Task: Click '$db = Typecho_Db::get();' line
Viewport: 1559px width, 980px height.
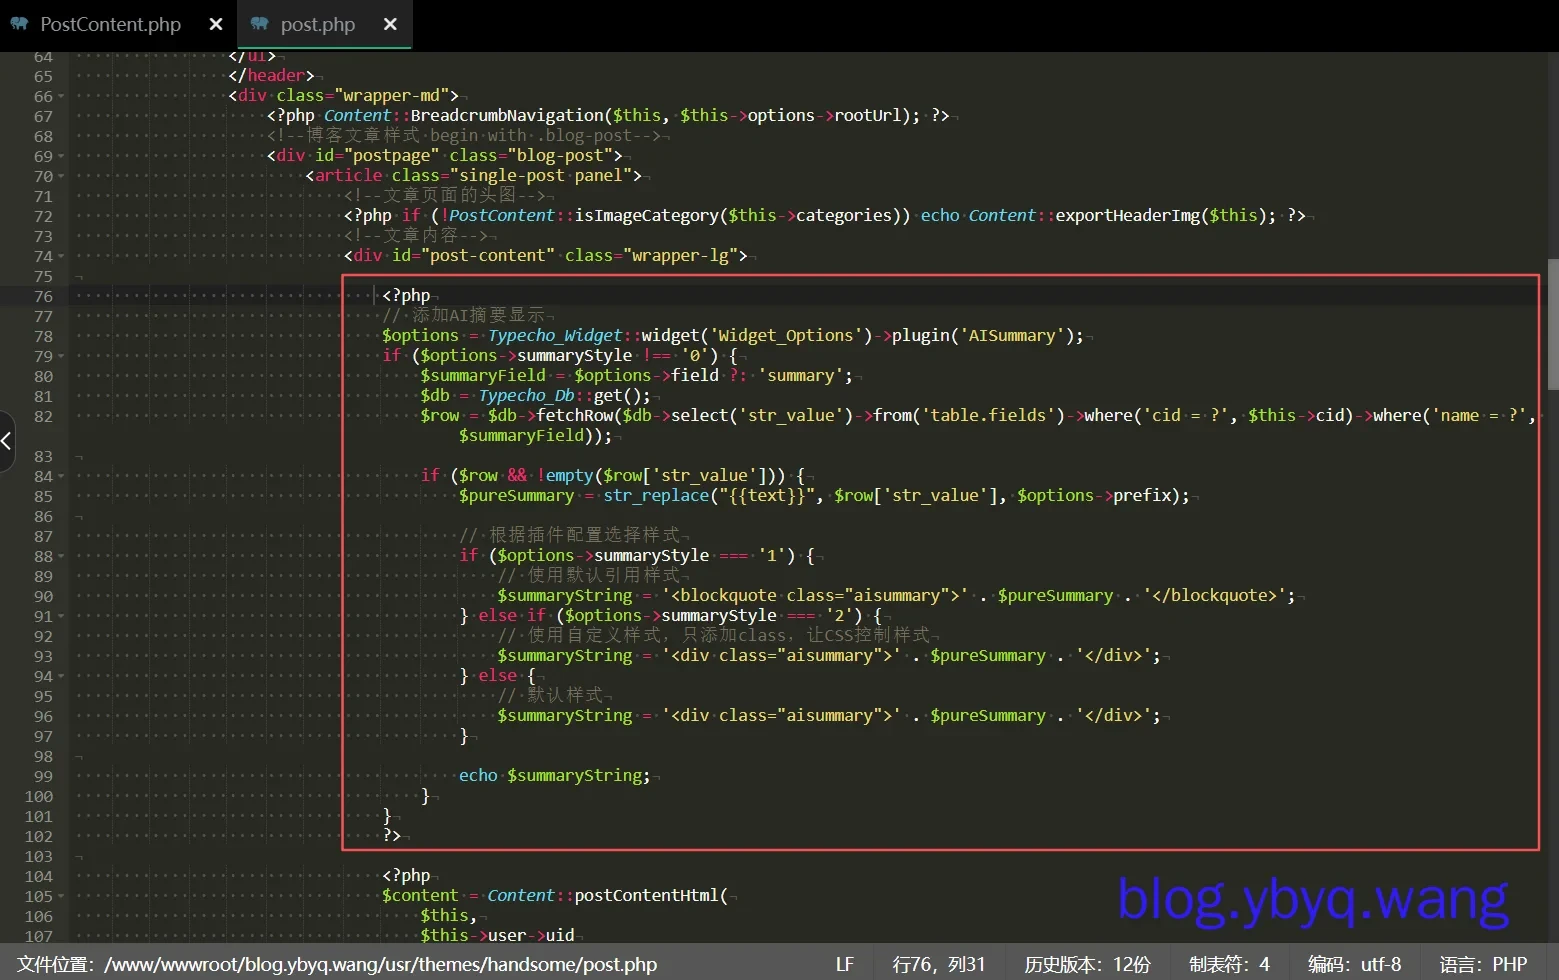Action: pos(535,396)
